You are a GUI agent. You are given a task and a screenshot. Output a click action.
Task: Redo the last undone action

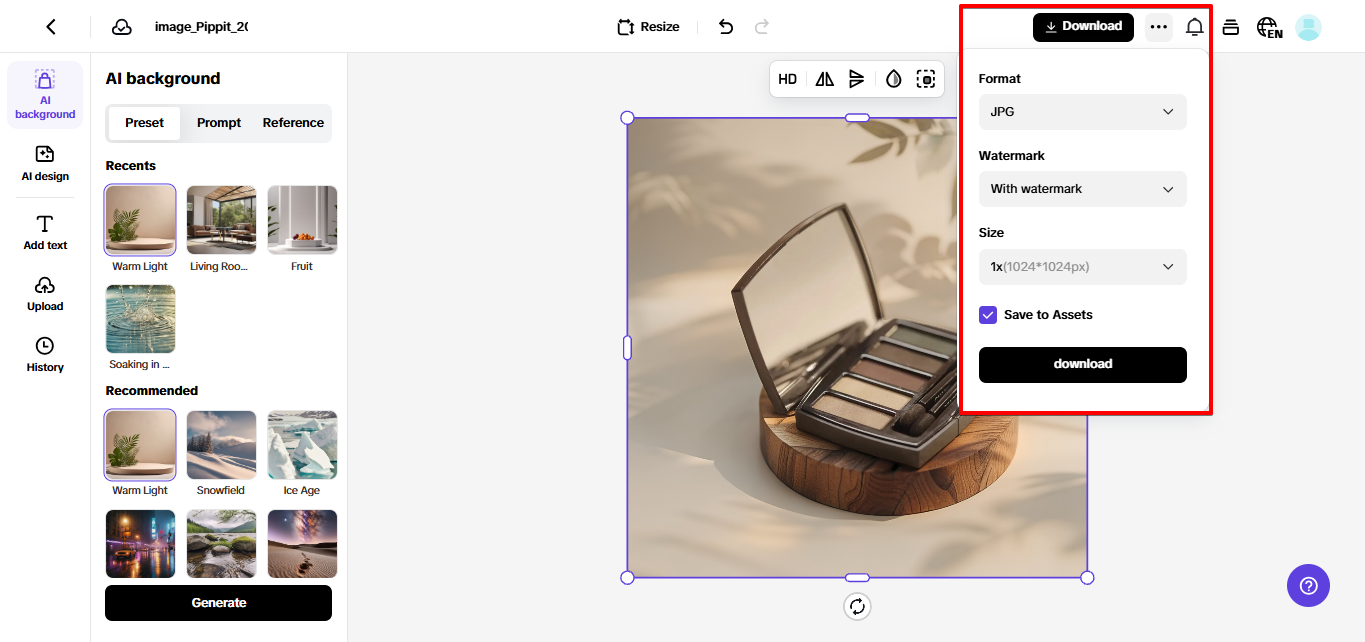[762, 27]
